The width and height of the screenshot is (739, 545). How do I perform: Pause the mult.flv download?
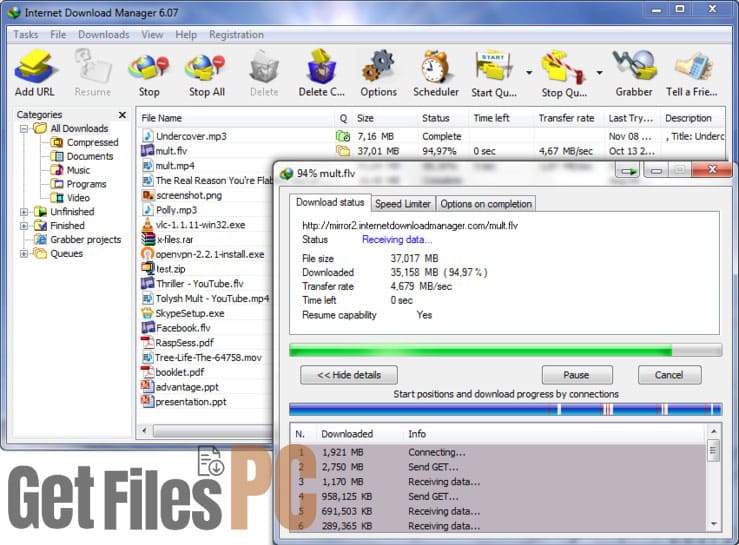tap(576, 375)
